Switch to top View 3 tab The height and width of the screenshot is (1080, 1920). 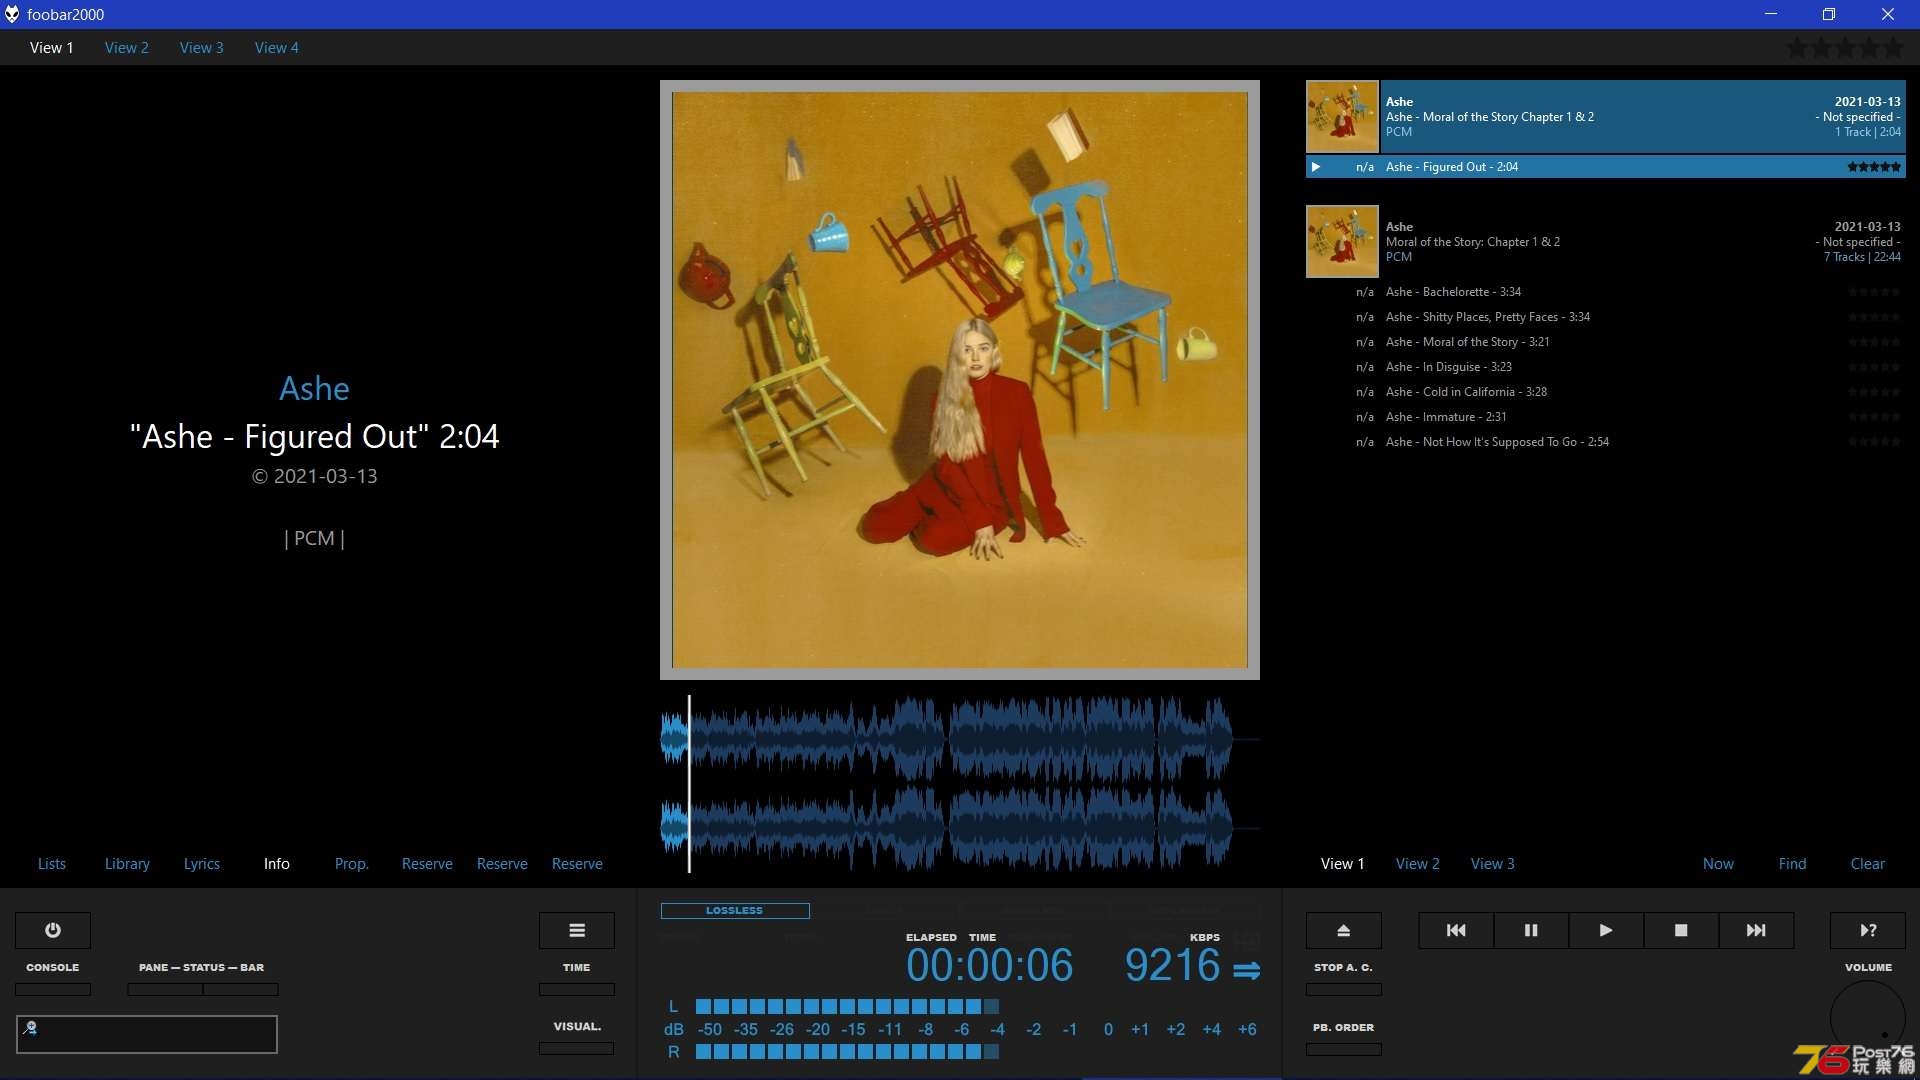coord(202,47)
